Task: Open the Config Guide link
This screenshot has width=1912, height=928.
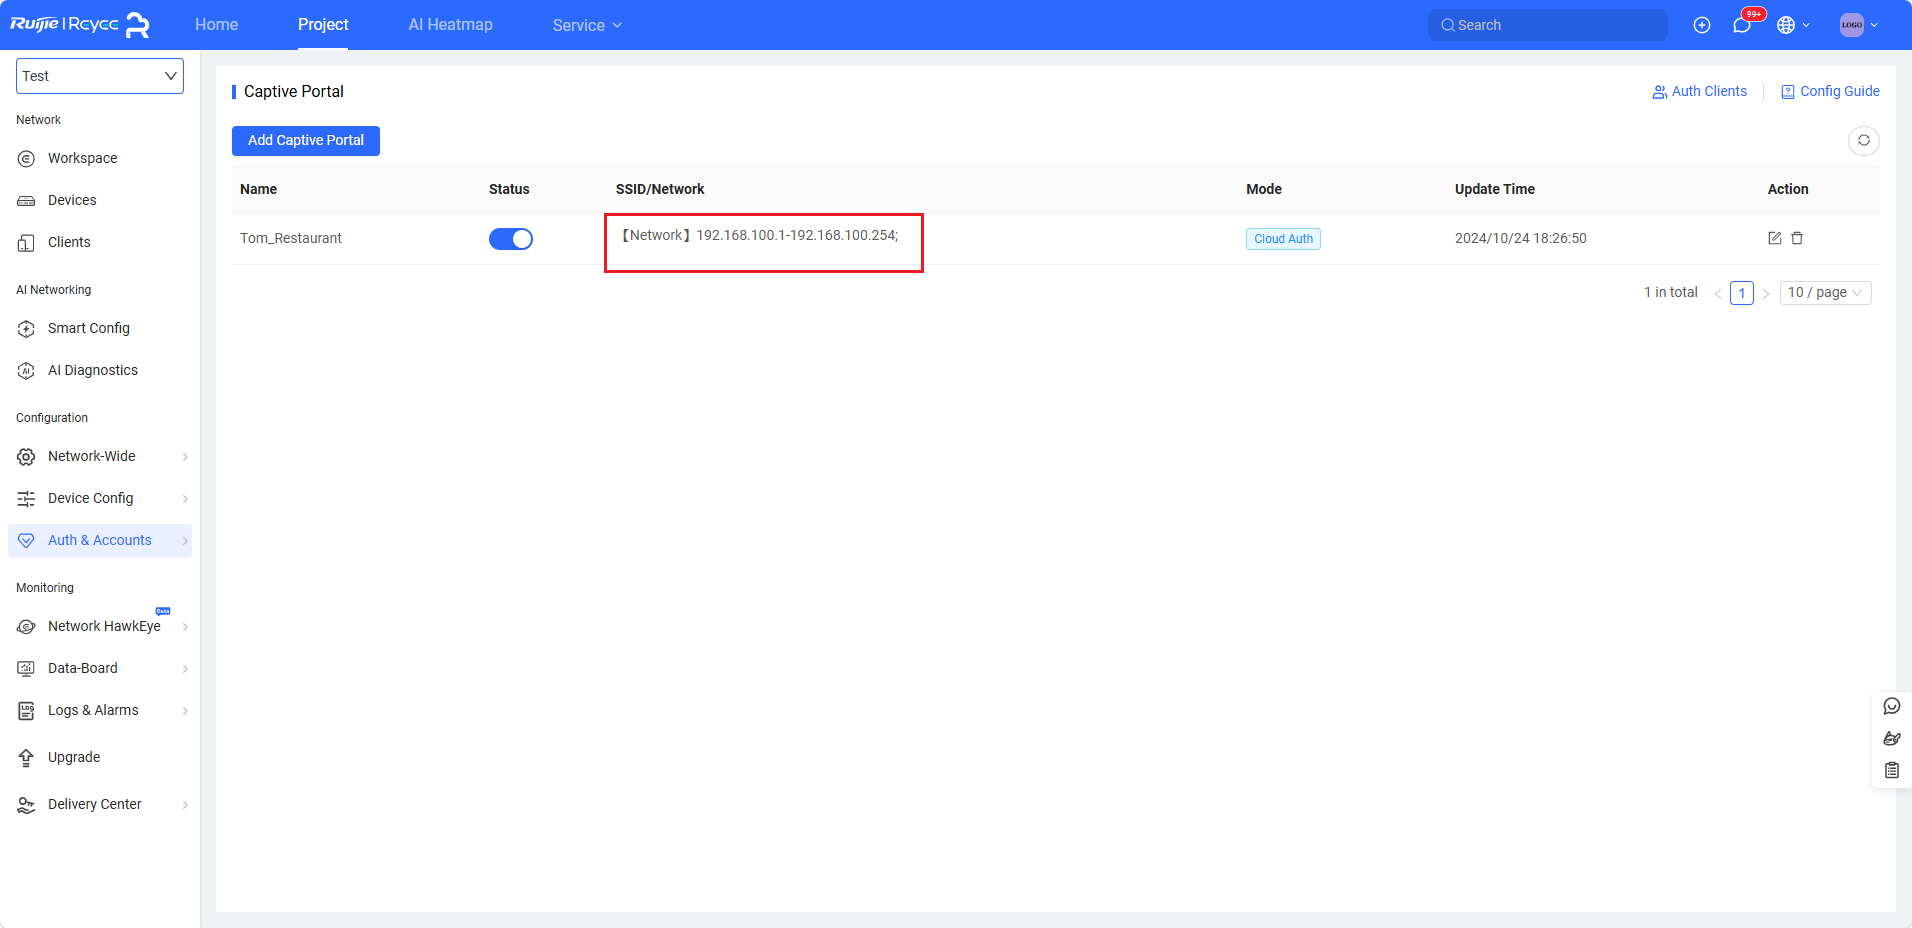Action: pyautogui.click(x=1830, y=91)
